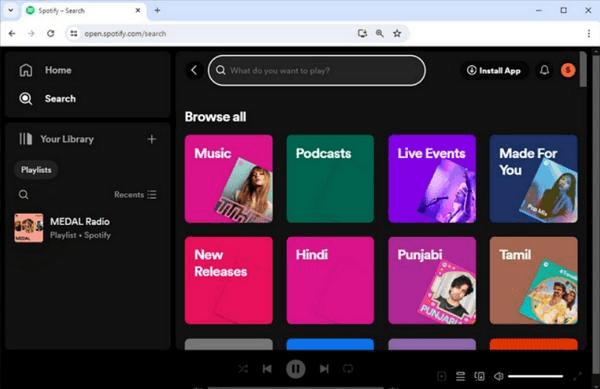This screenshot has height=389, width=600.
Task: Browse the Punjabi category
Action: (x=432, y=280)
